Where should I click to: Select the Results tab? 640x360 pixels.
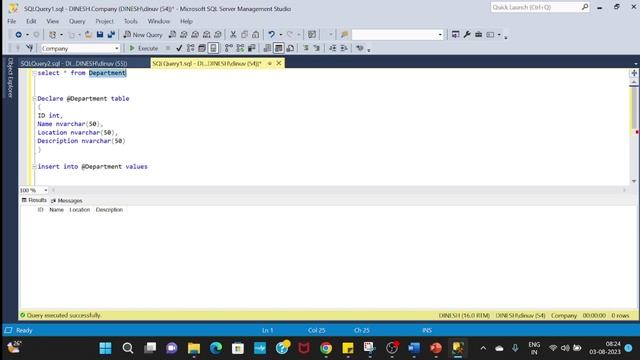click(34, 200)
